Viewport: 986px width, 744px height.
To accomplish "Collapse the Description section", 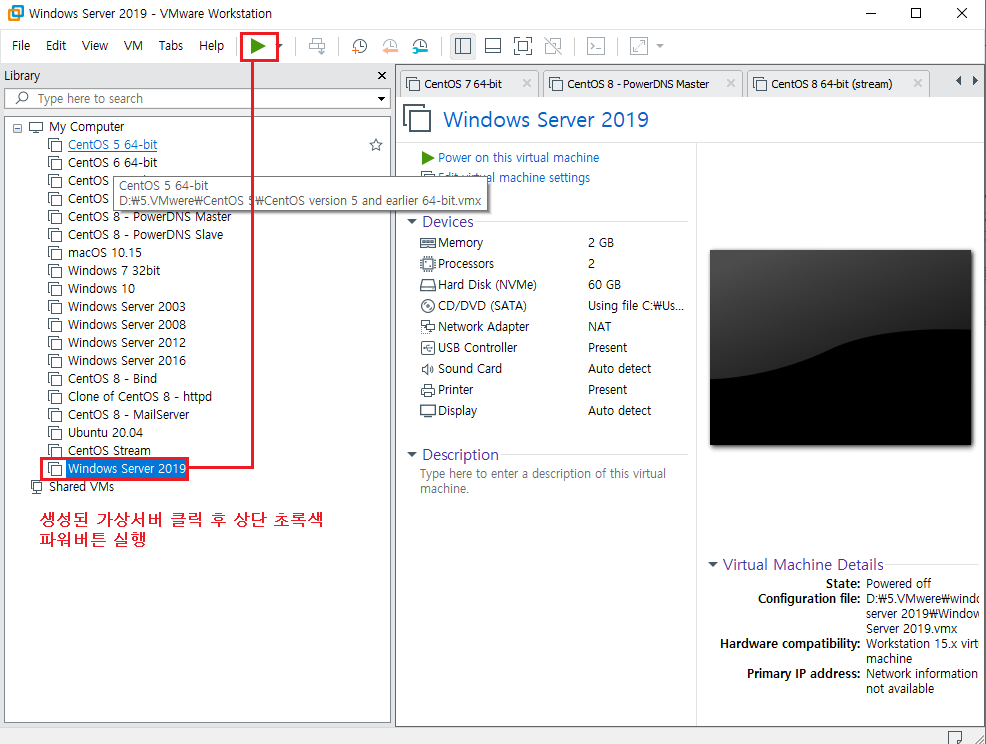I will click(412, 455).
